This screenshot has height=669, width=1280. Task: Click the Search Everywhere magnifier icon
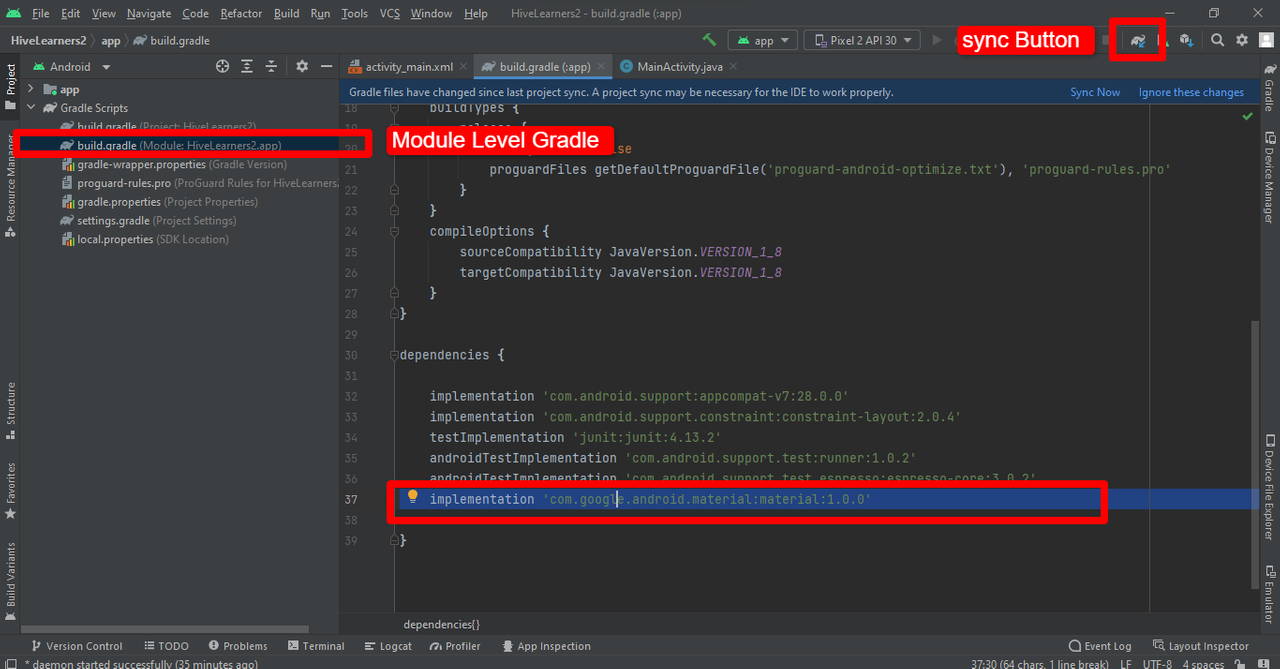1217,40
